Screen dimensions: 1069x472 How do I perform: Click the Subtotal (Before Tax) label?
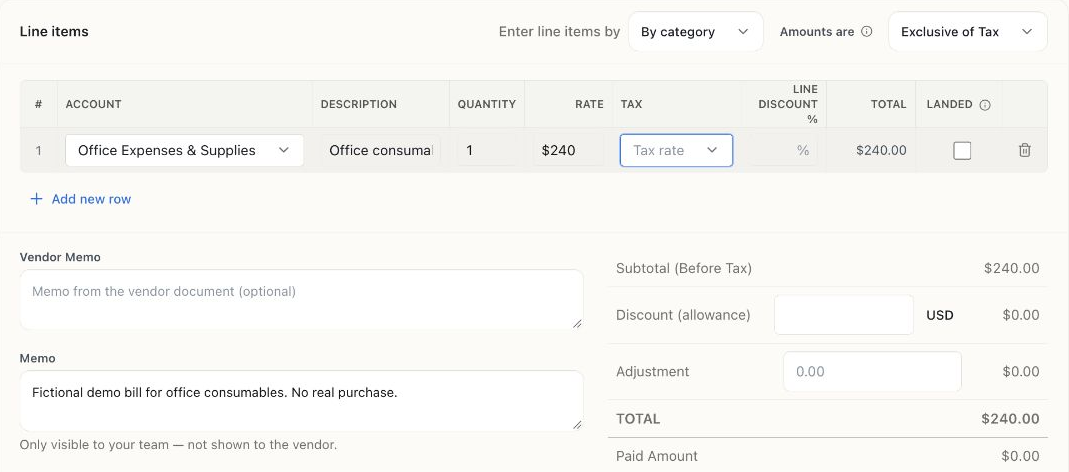684,269
